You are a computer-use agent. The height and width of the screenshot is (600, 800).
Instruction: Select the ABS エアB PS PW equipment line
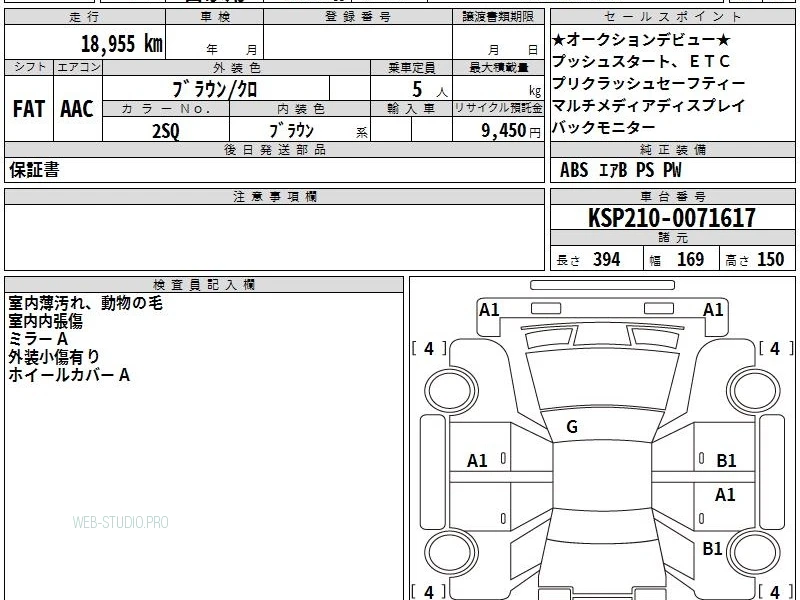tap(620, 170)
